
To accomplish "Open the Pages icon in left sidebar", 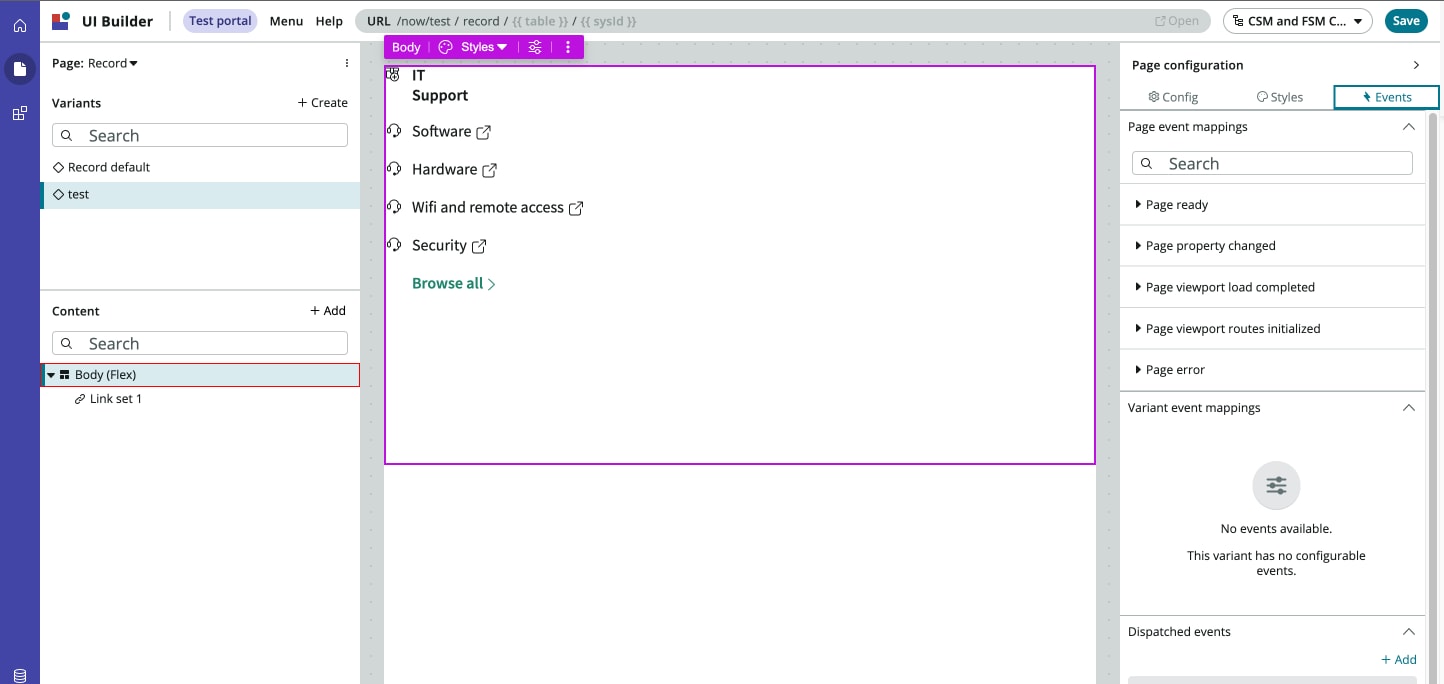I will [20, 69].
